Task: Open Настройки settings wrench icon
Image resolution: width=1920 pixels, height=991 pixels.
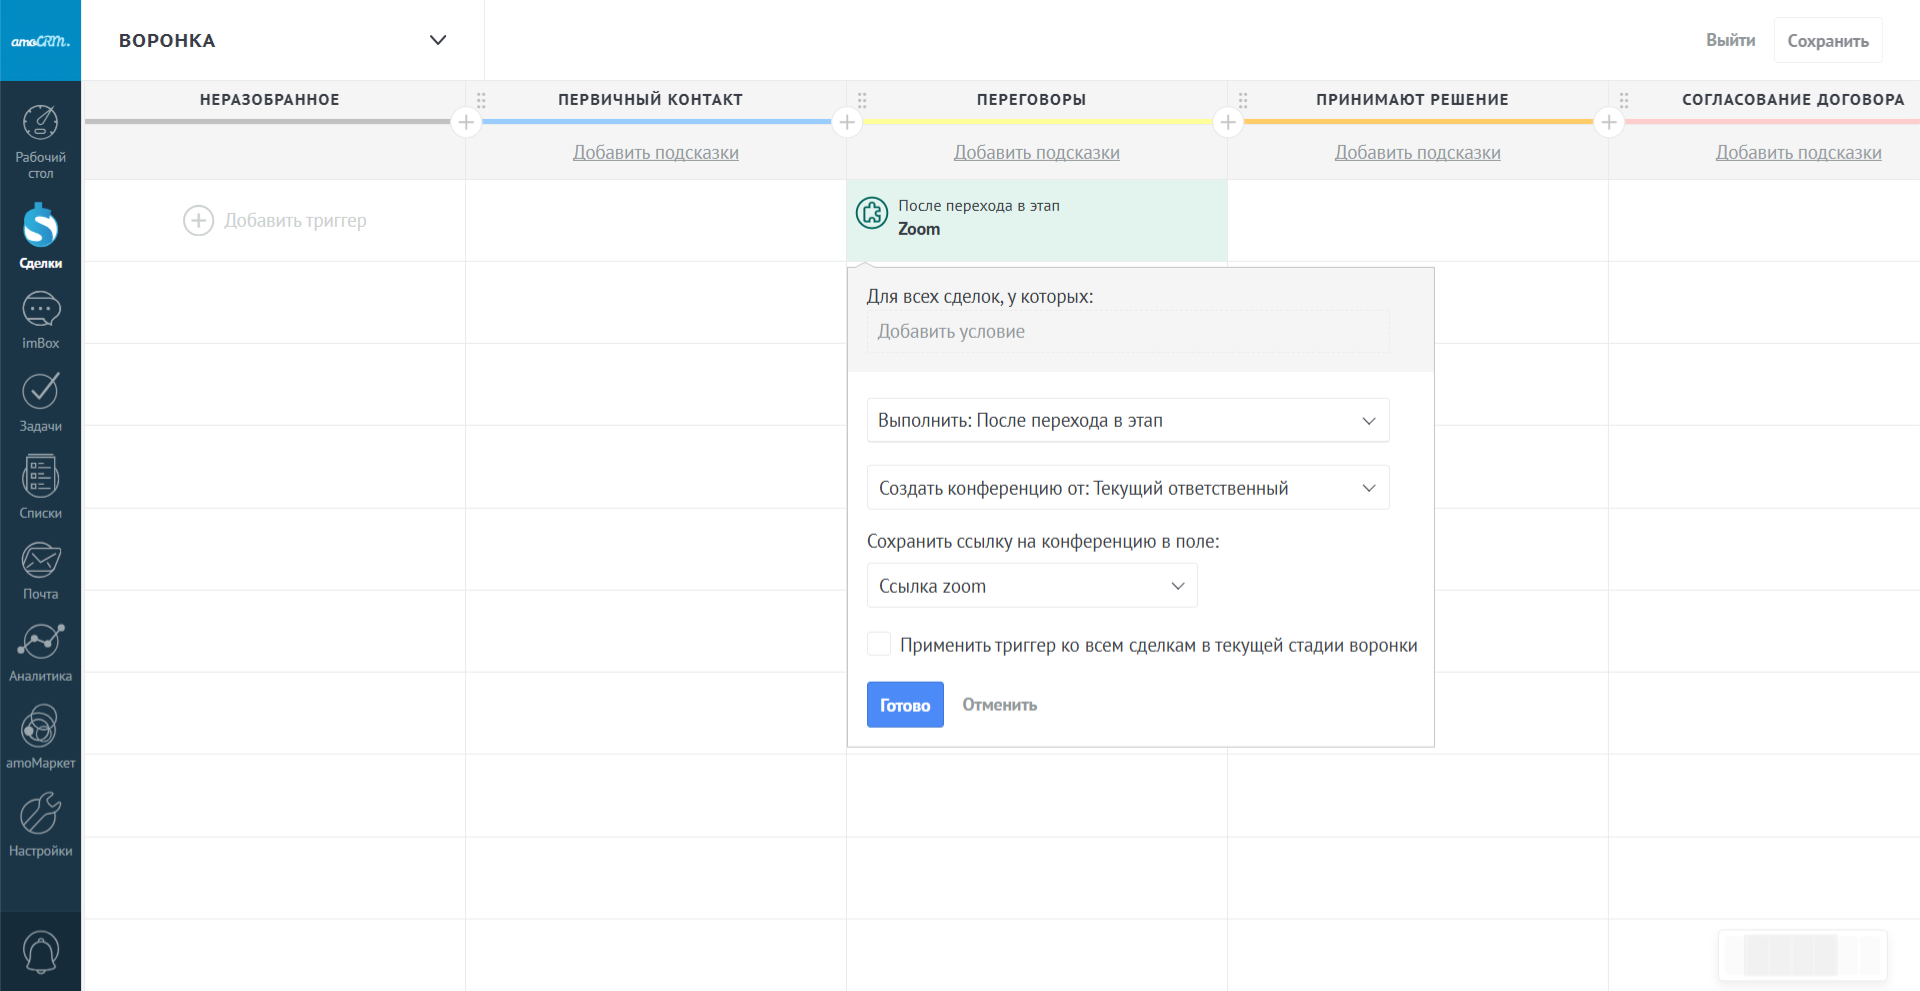Action: point(40,814)
